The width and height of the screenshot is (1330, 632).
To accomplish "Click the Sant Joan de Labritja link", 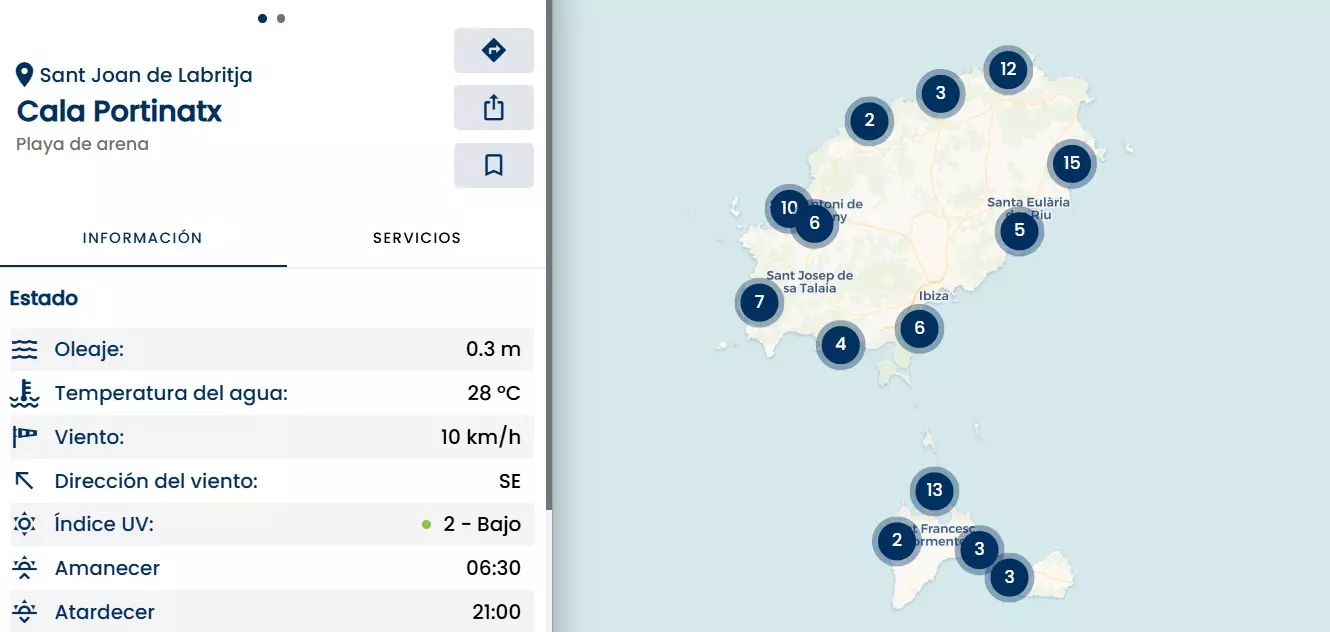I will tap(146, 75).
